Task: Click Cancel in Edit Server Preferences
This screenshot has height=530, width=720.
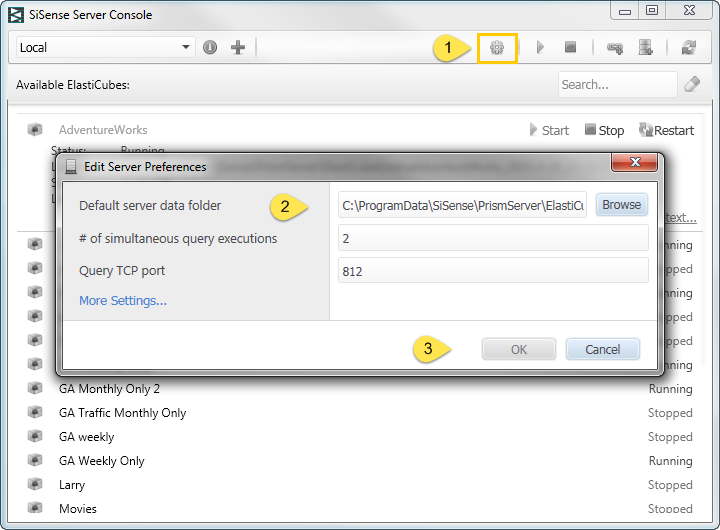Action: coord(602,350)
